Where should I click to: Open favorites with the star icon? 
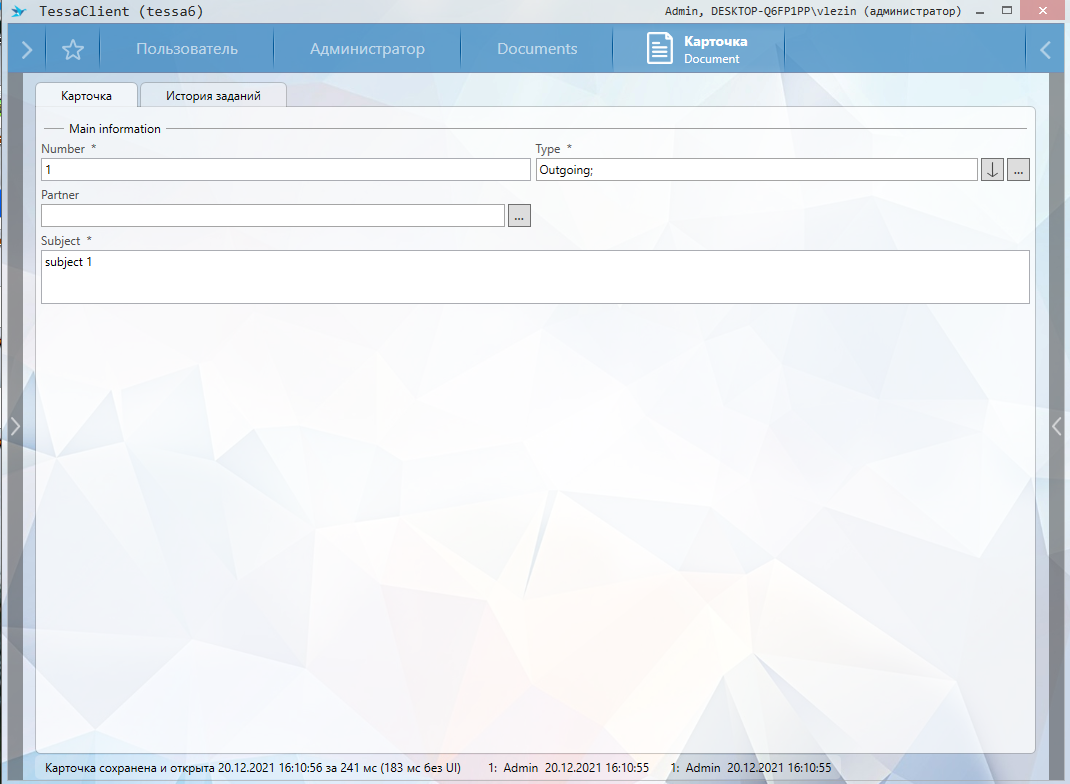pyautogui.click(x=72, y=49)
